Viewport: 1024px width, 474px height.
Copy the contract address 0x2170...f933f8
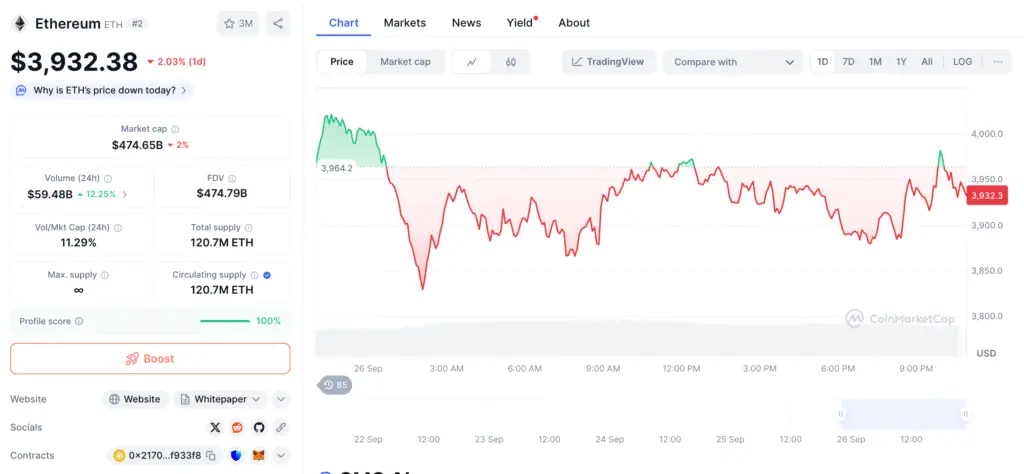[x=211, y=456]
